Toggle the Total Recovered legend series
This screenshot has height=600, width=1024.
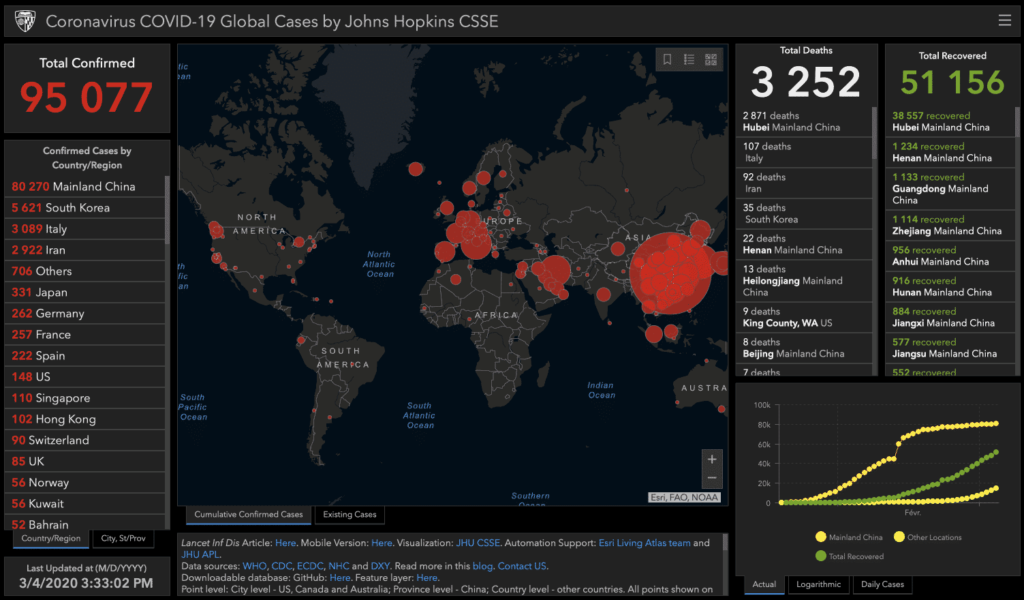tap(850, 556)
